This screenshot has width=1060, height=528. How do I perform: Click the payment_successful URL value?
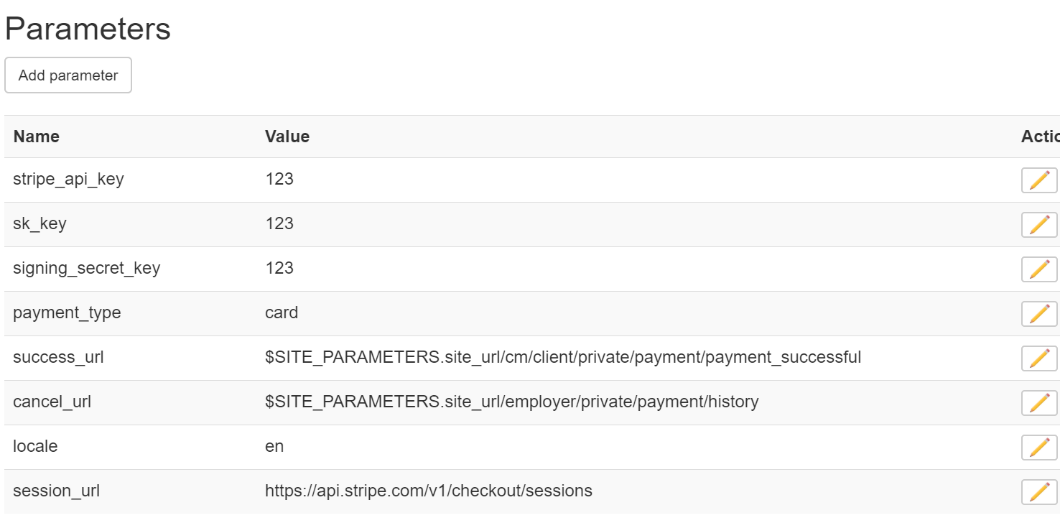pos(563,357)
